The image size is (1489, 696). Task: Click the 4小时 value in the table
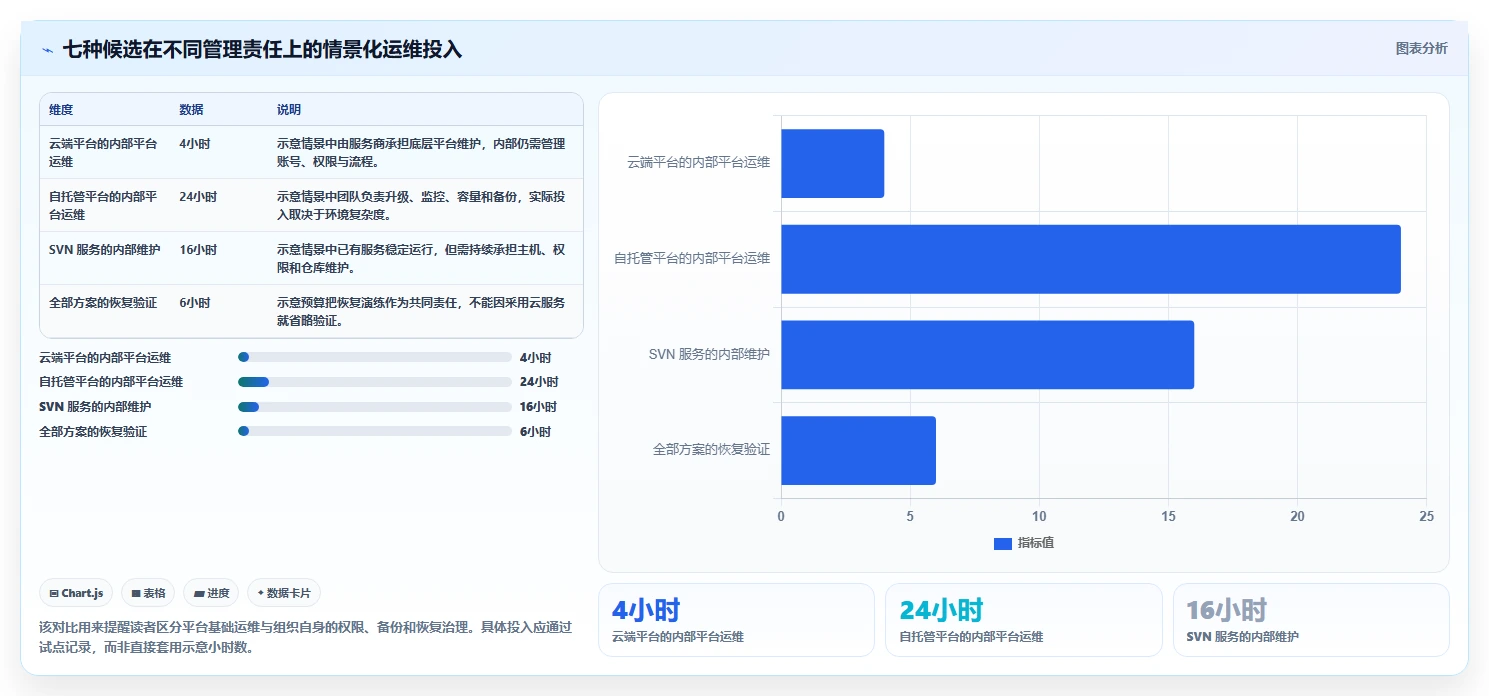pyautogui.click(x=195, y=144)
